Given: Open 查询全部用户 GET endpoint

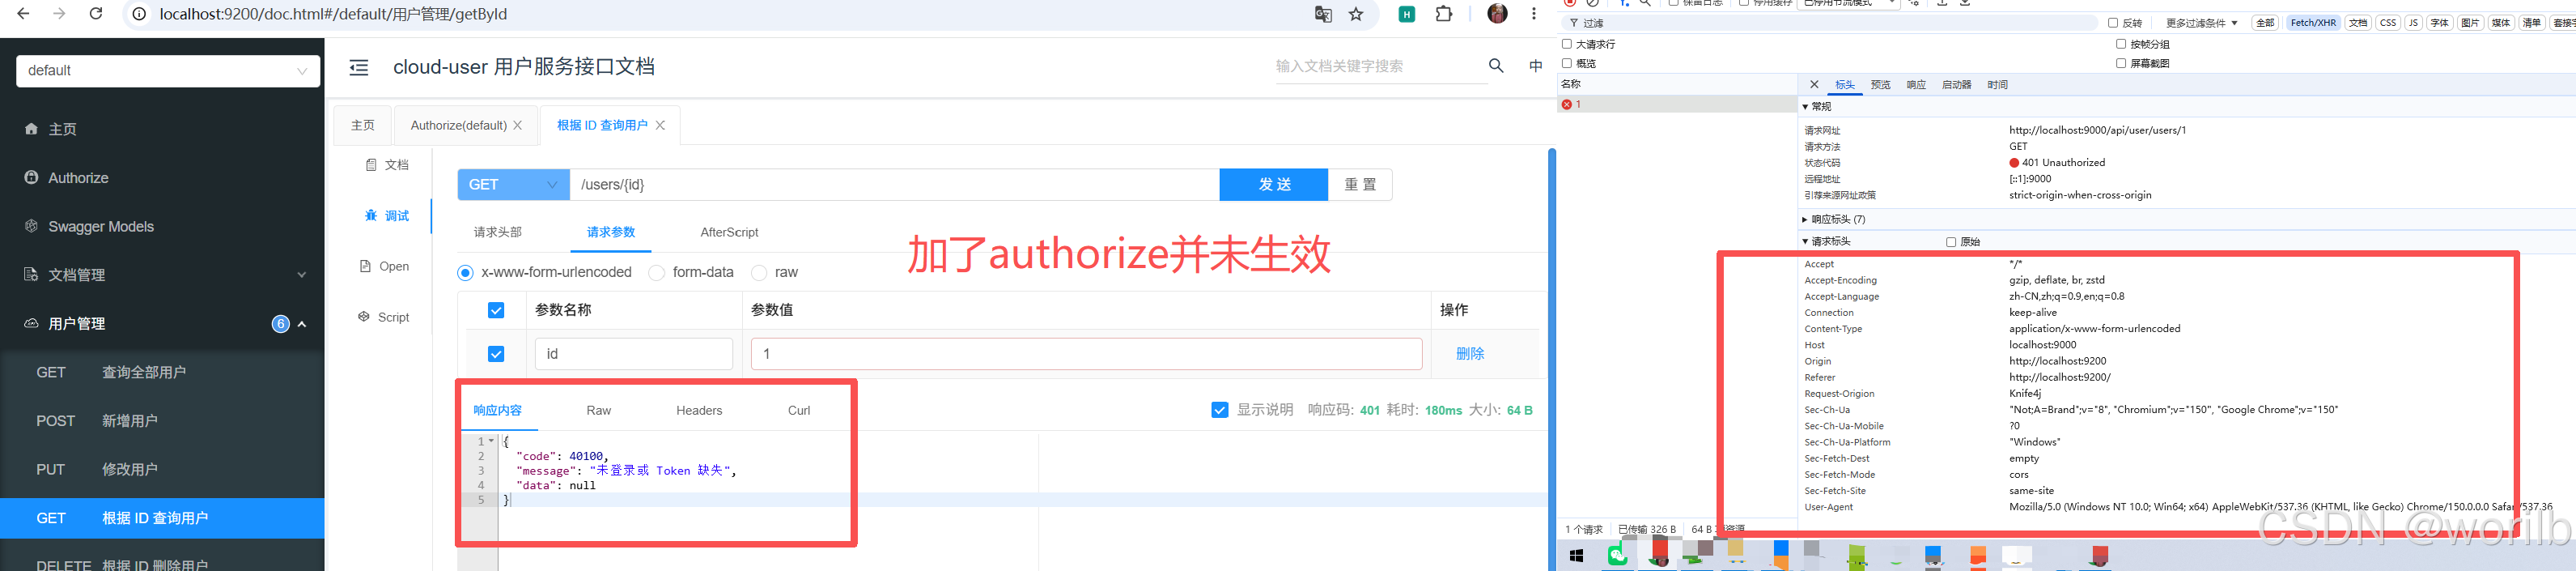Looking at the screenshot, I should pos(162,373).
